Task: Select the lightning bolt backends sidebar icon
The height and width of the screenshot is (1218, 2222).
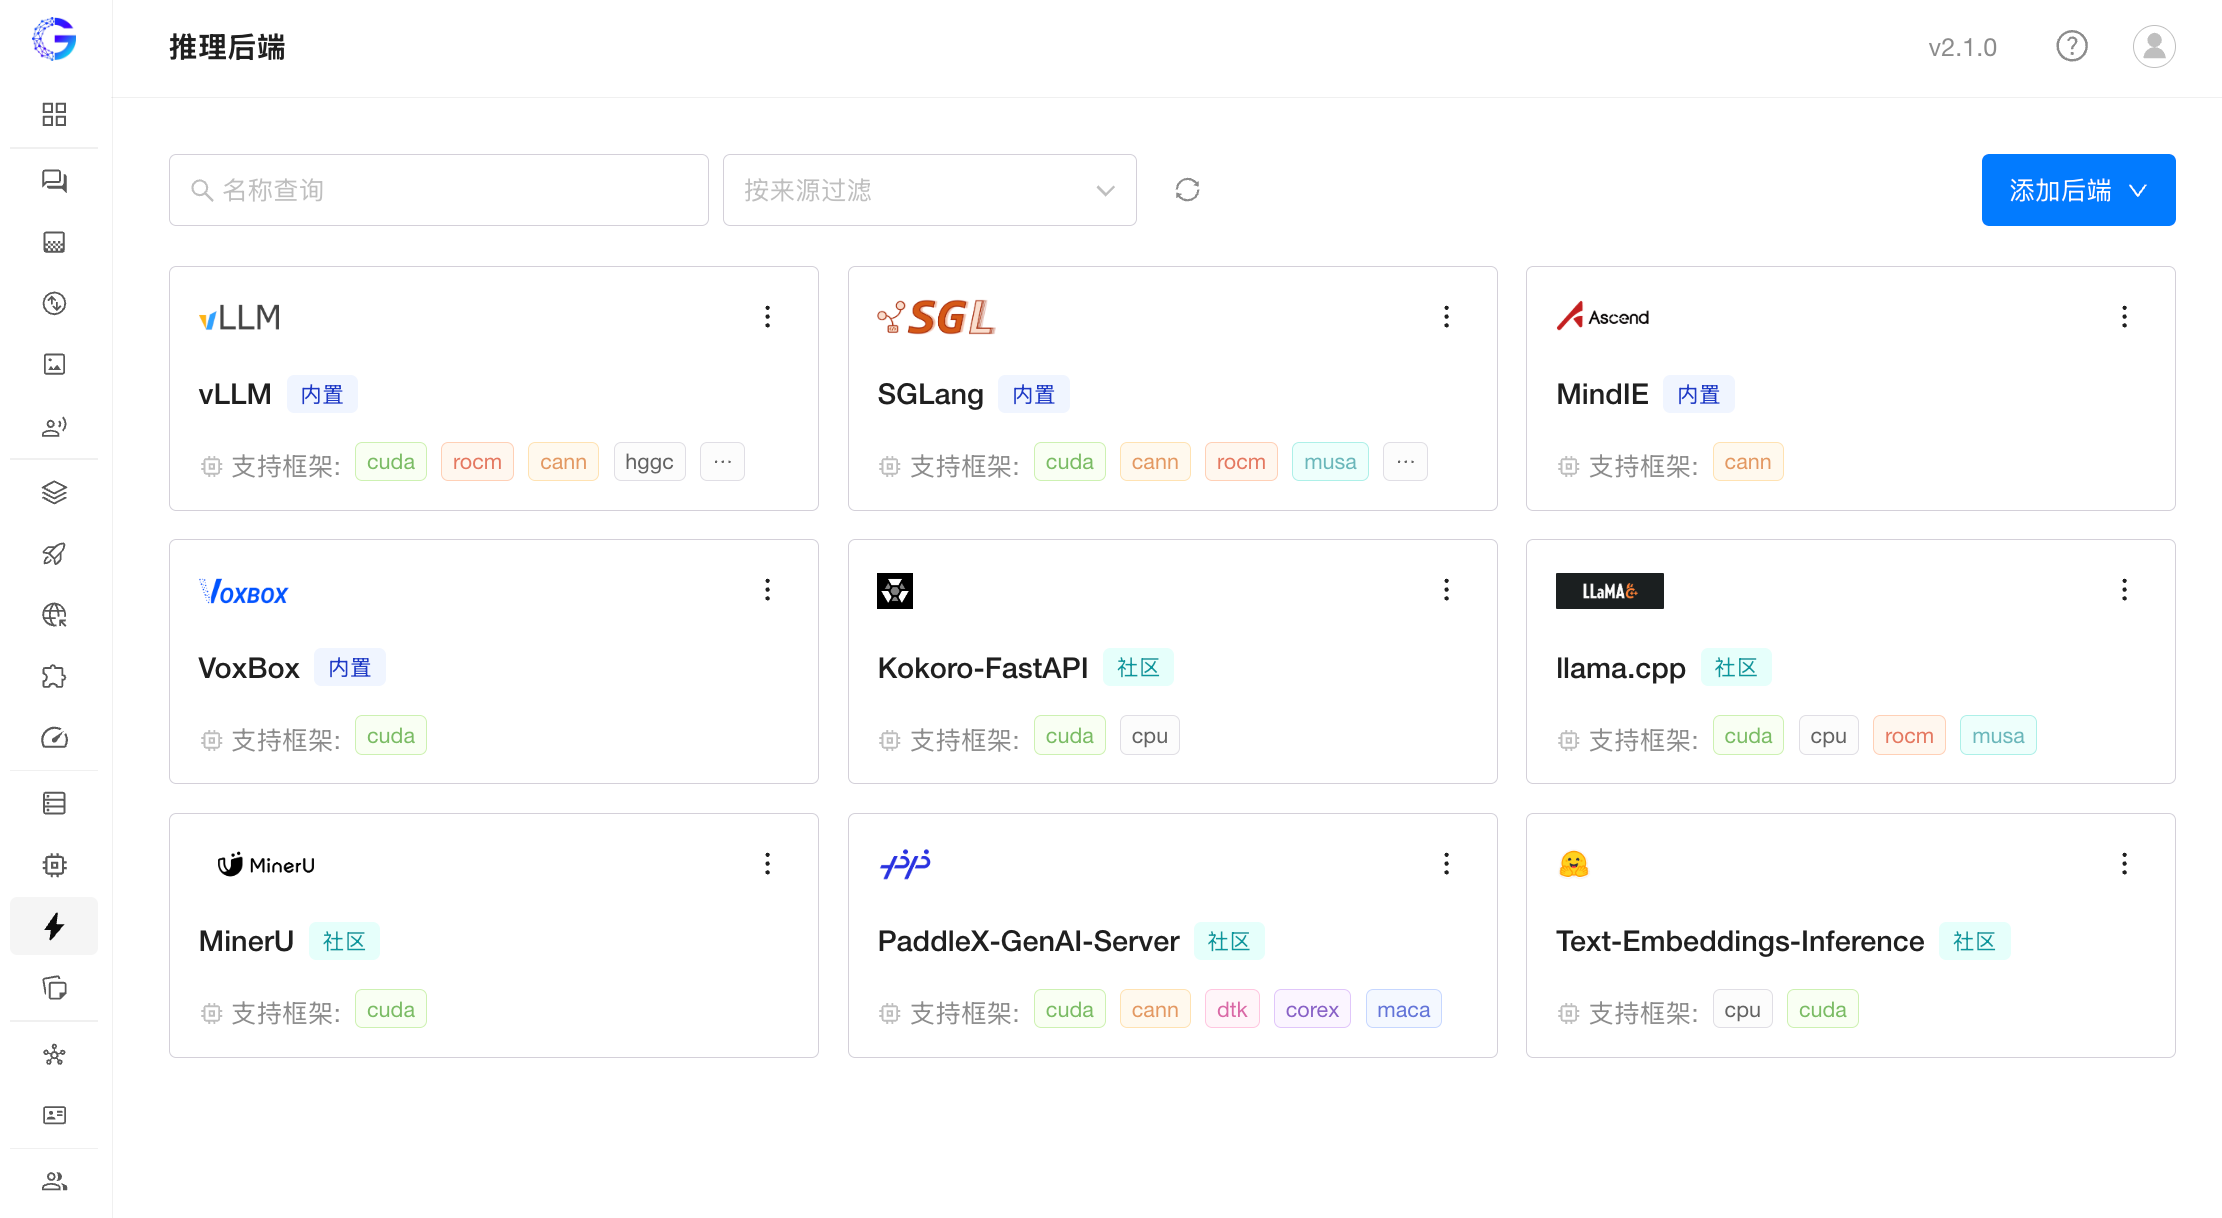Action: pyautogui.click(x=54, y=926)
